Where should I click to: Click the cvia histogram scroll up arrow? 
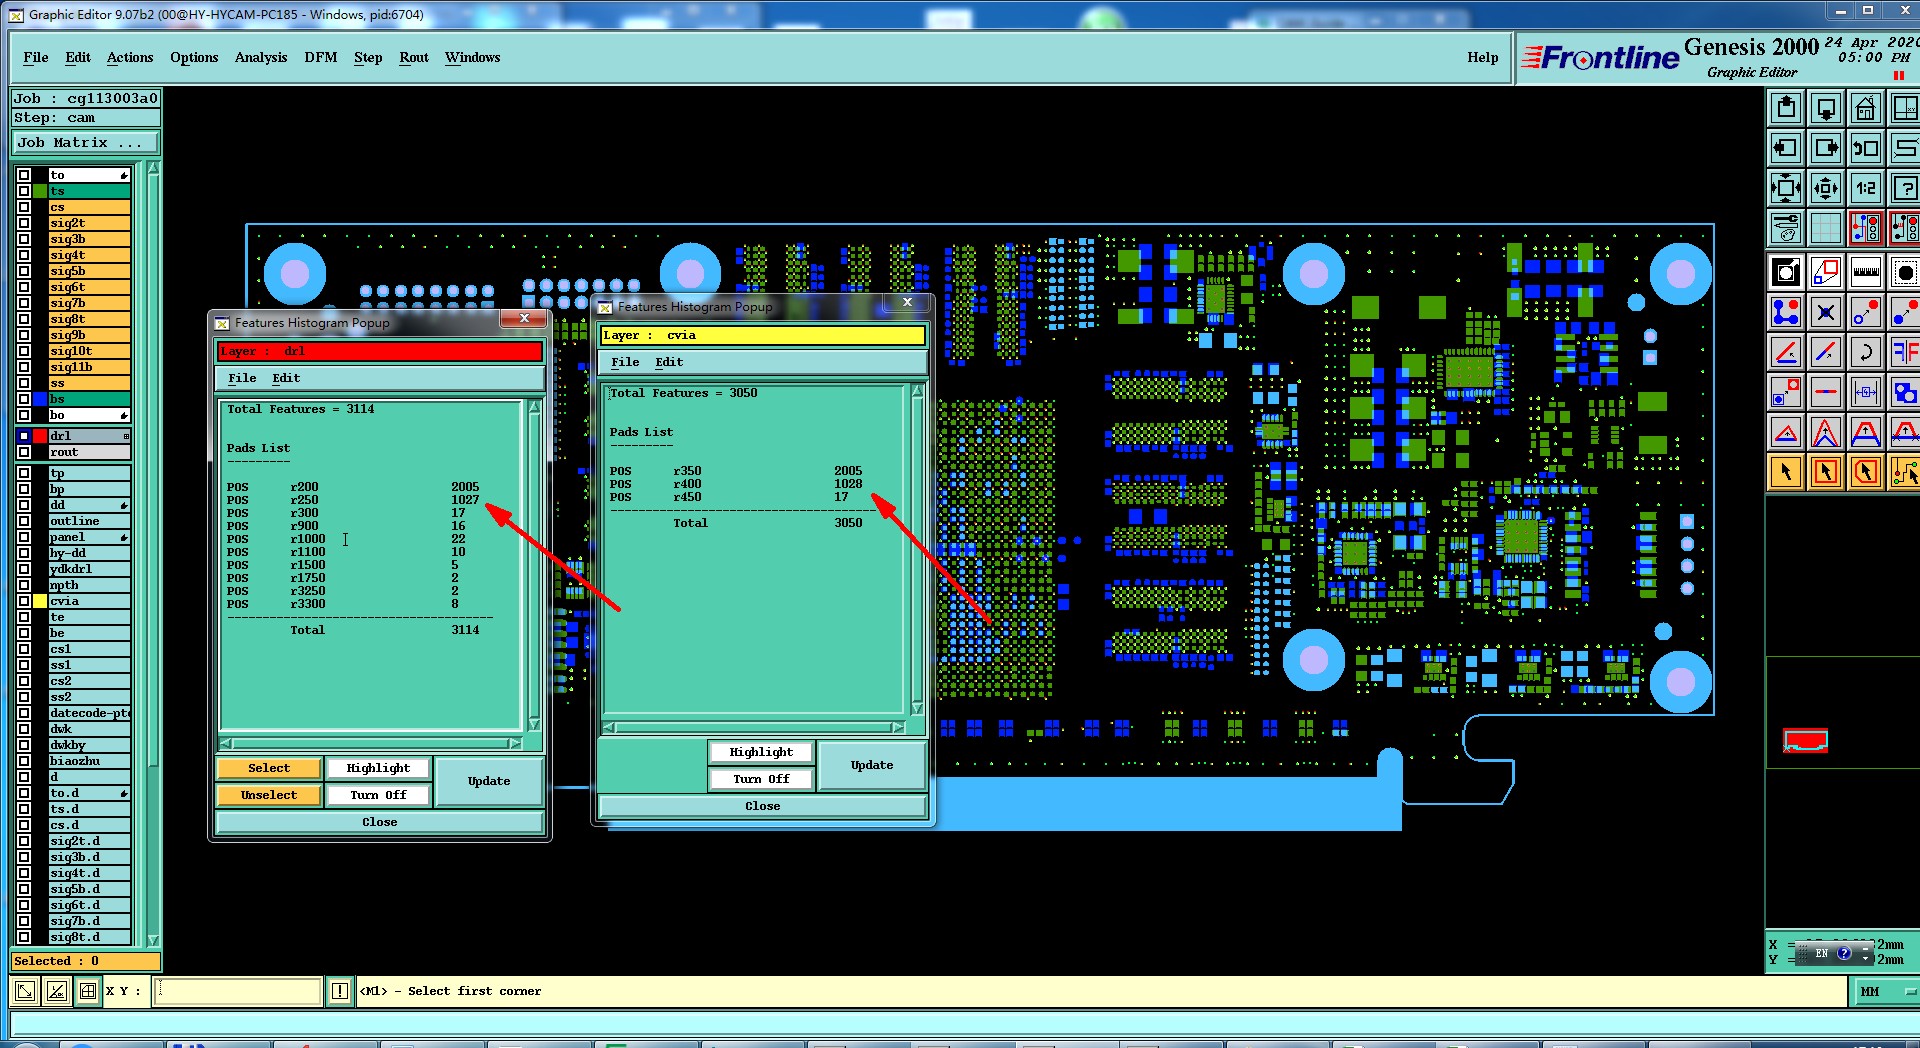917,391
